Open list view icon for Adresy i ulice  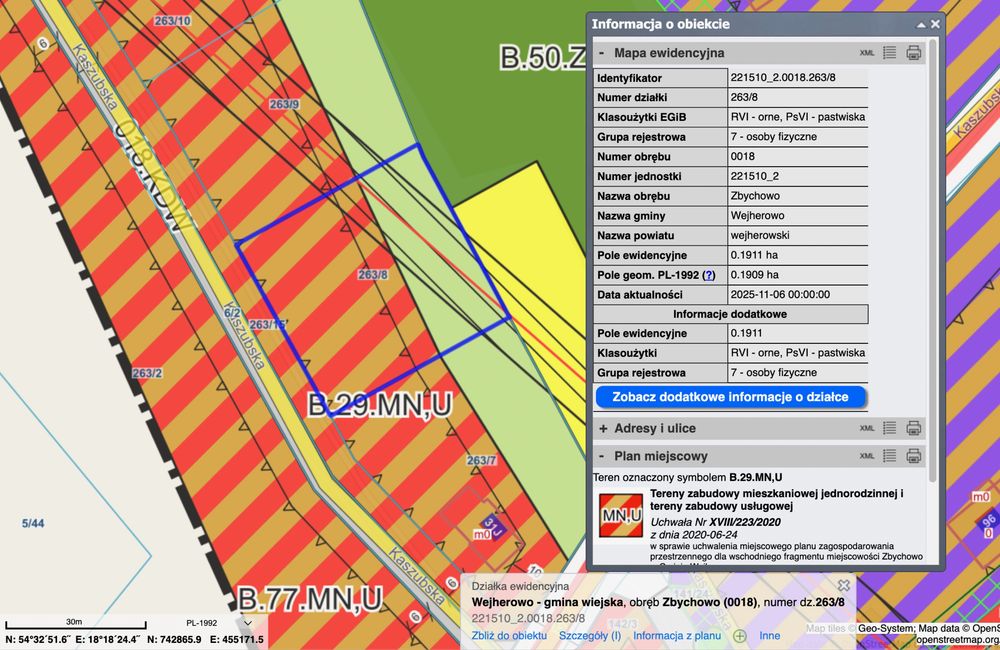[890, 428]
